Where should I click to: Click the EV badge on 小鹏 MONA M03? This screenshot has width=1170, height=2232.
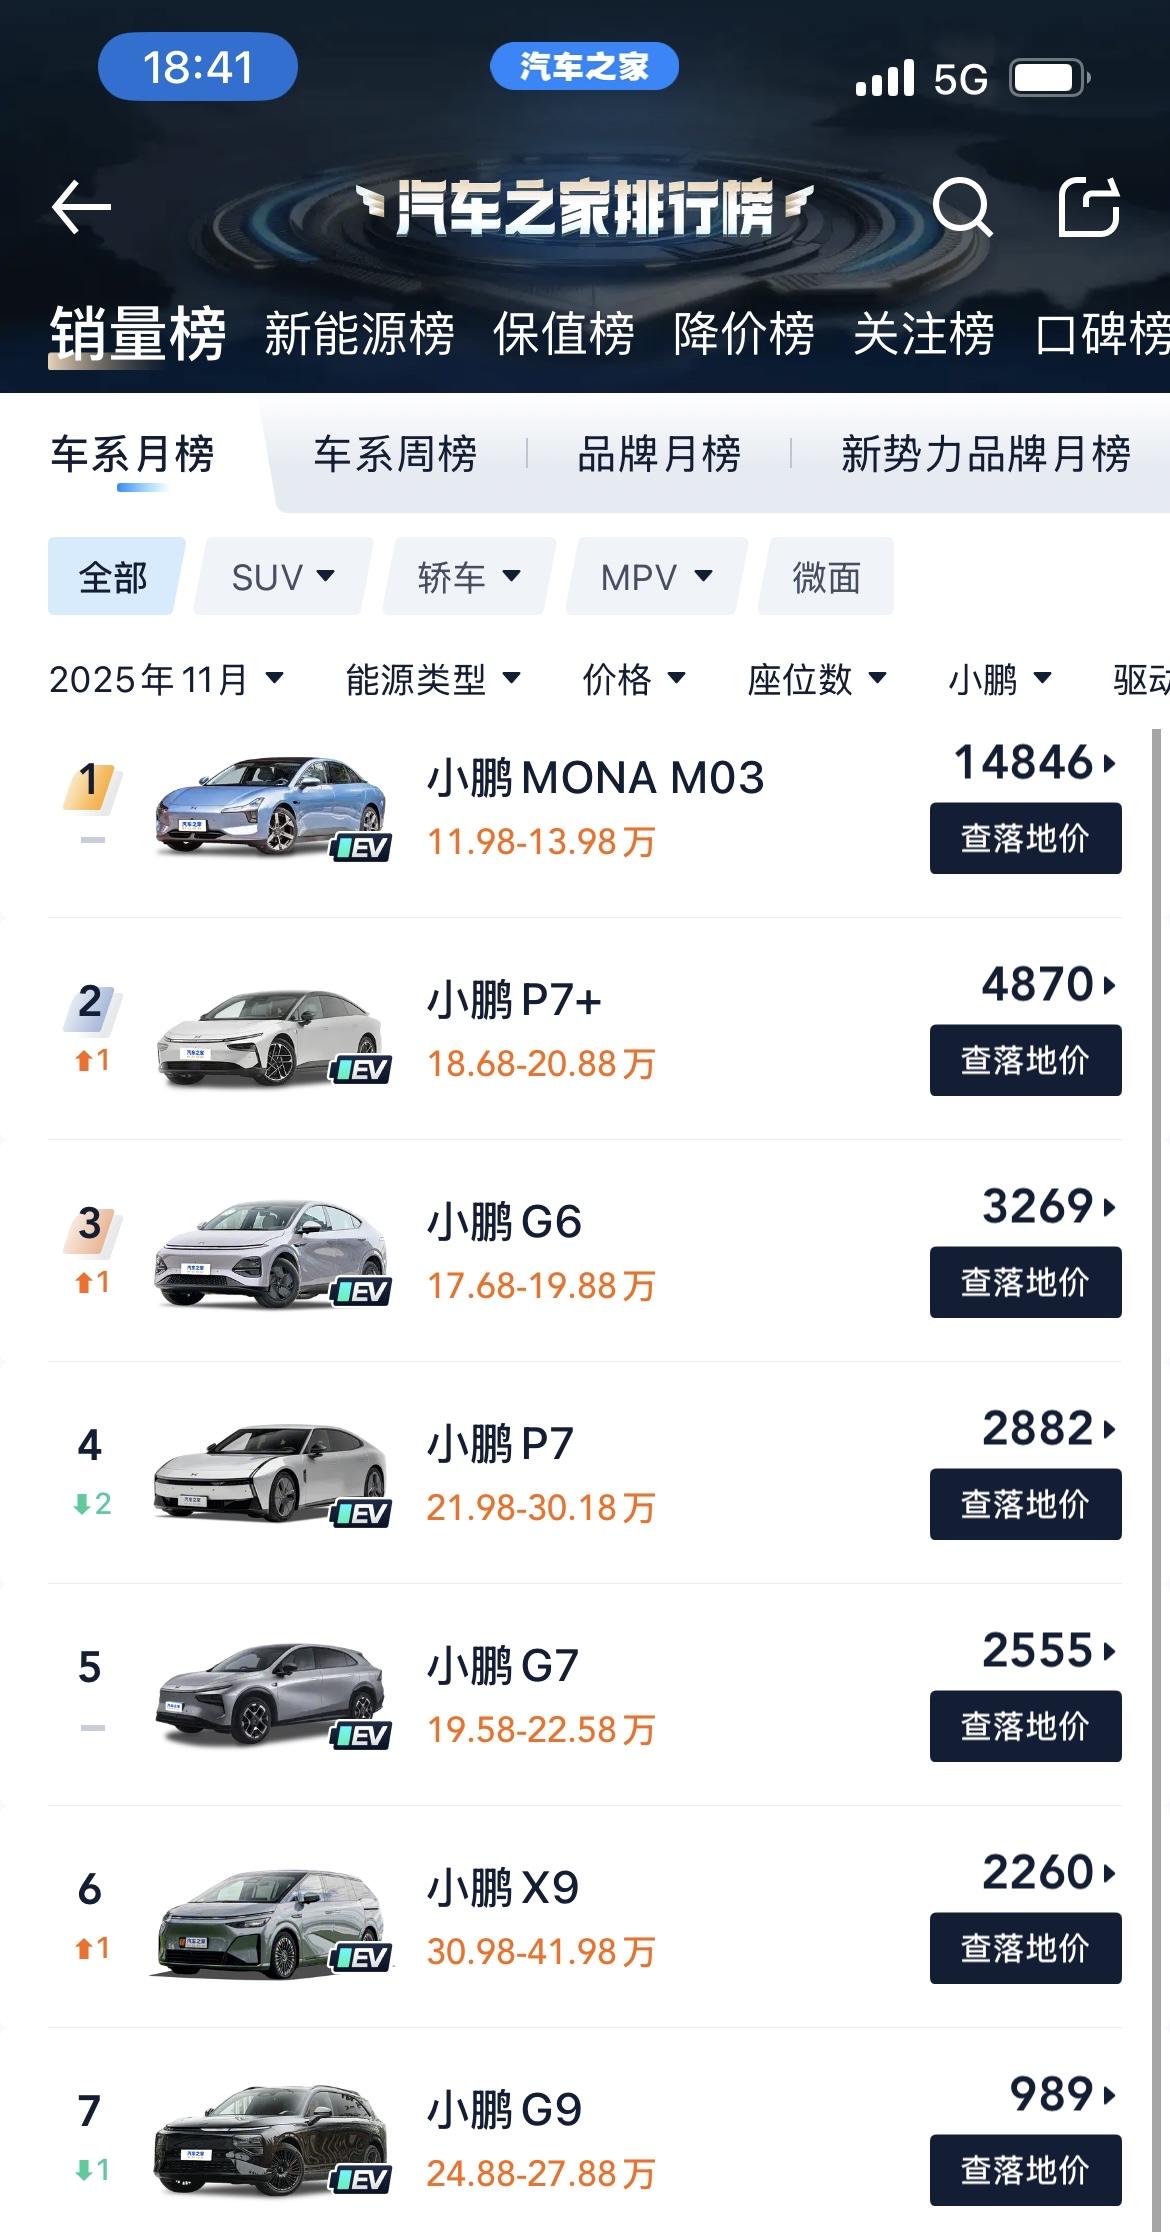click(360, 847)
